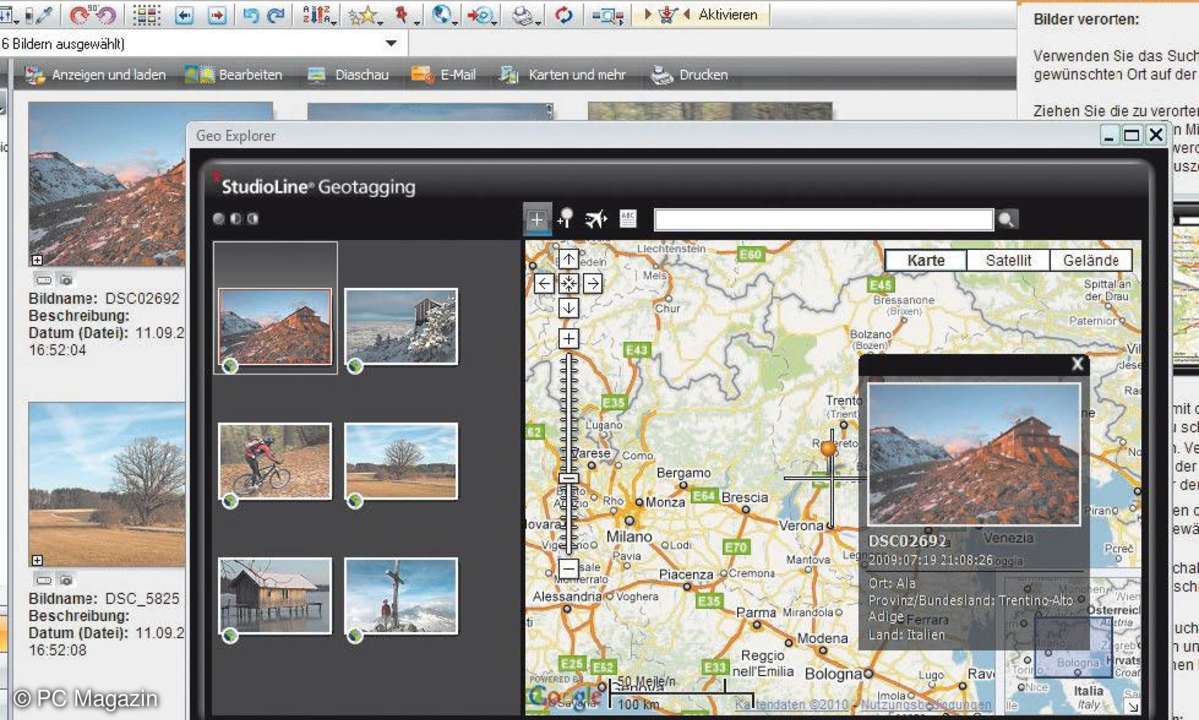Maximize the Geo Explorer window
1199x720 pixels.
pos(1132,135)
